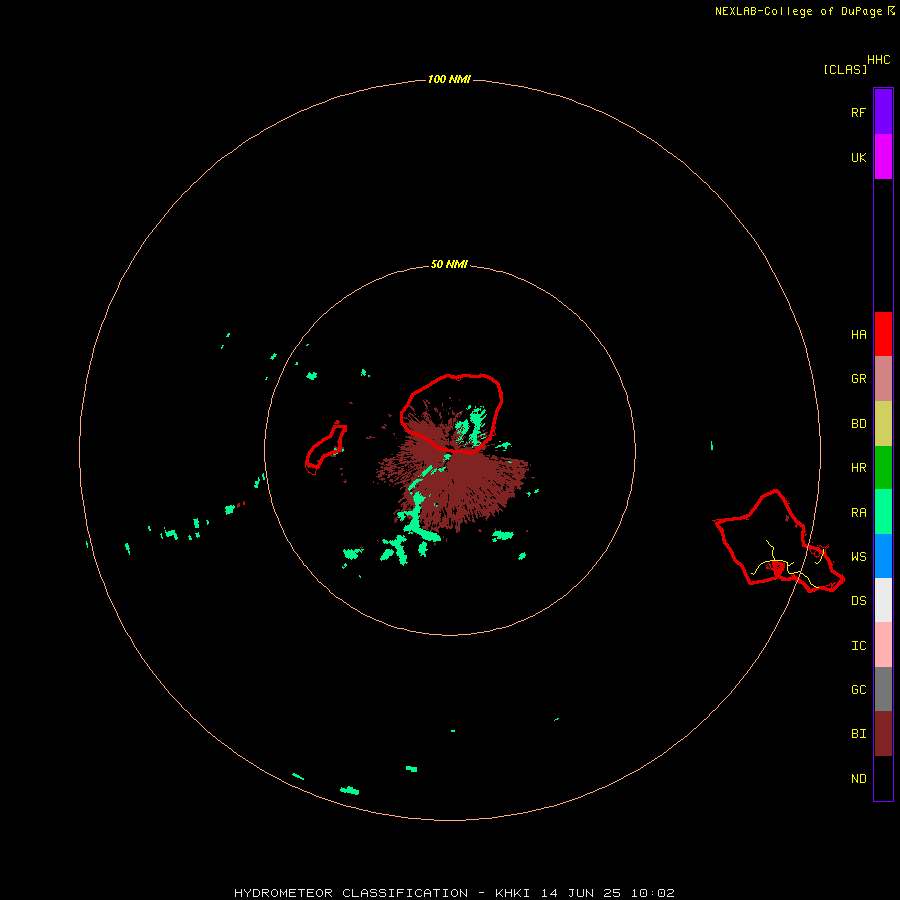Click the GC legend label
This screenshot has height=900, width=900.
coord(858,689)
